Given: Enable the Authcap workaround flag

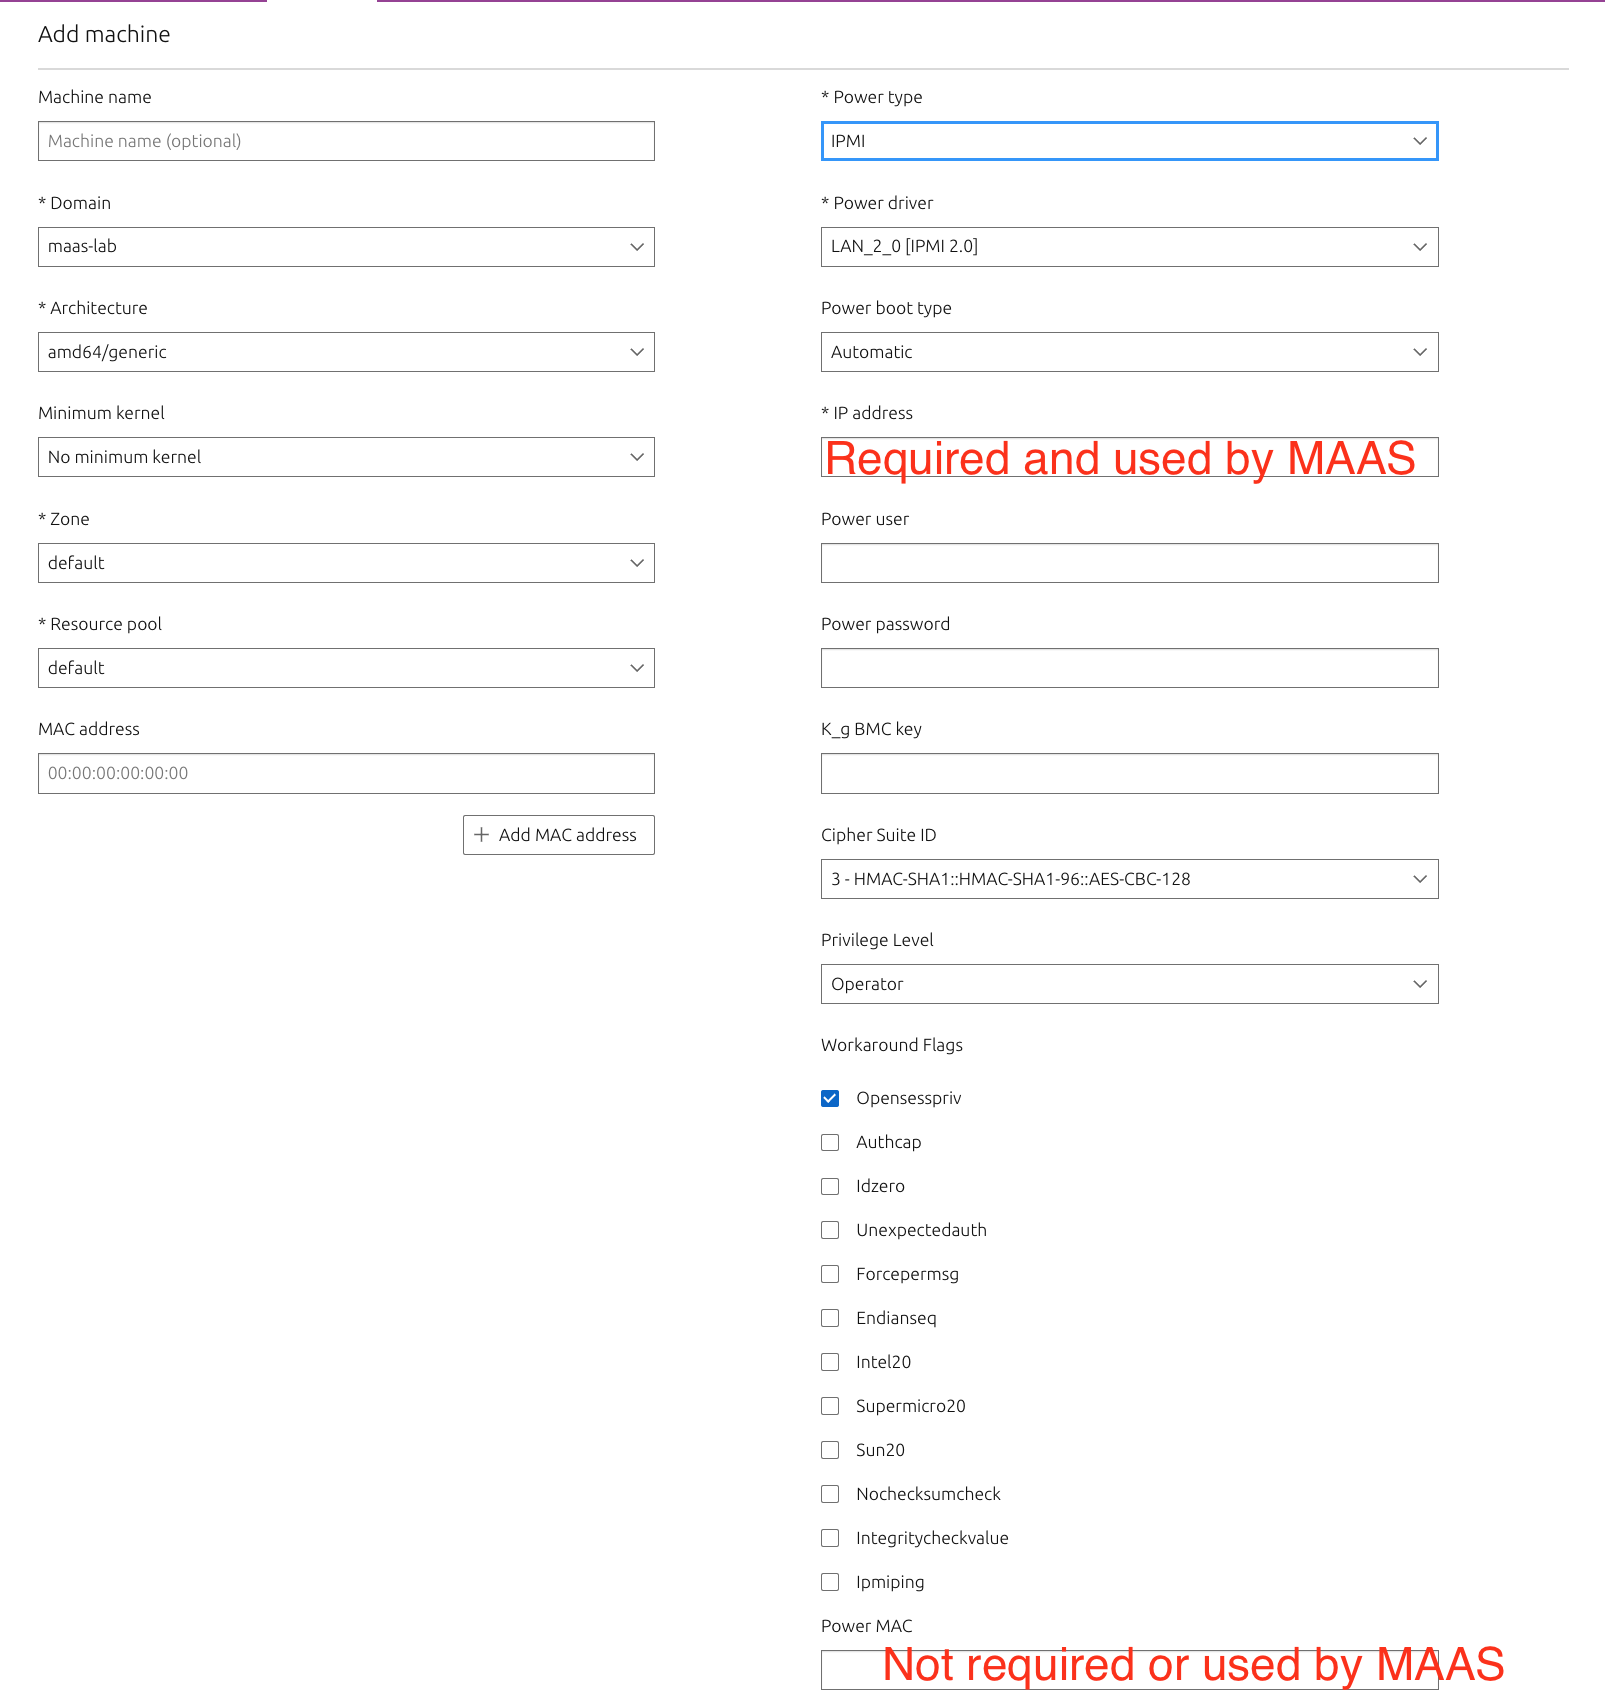Looking at the screenshot, I should click(x=830, y=1142).
